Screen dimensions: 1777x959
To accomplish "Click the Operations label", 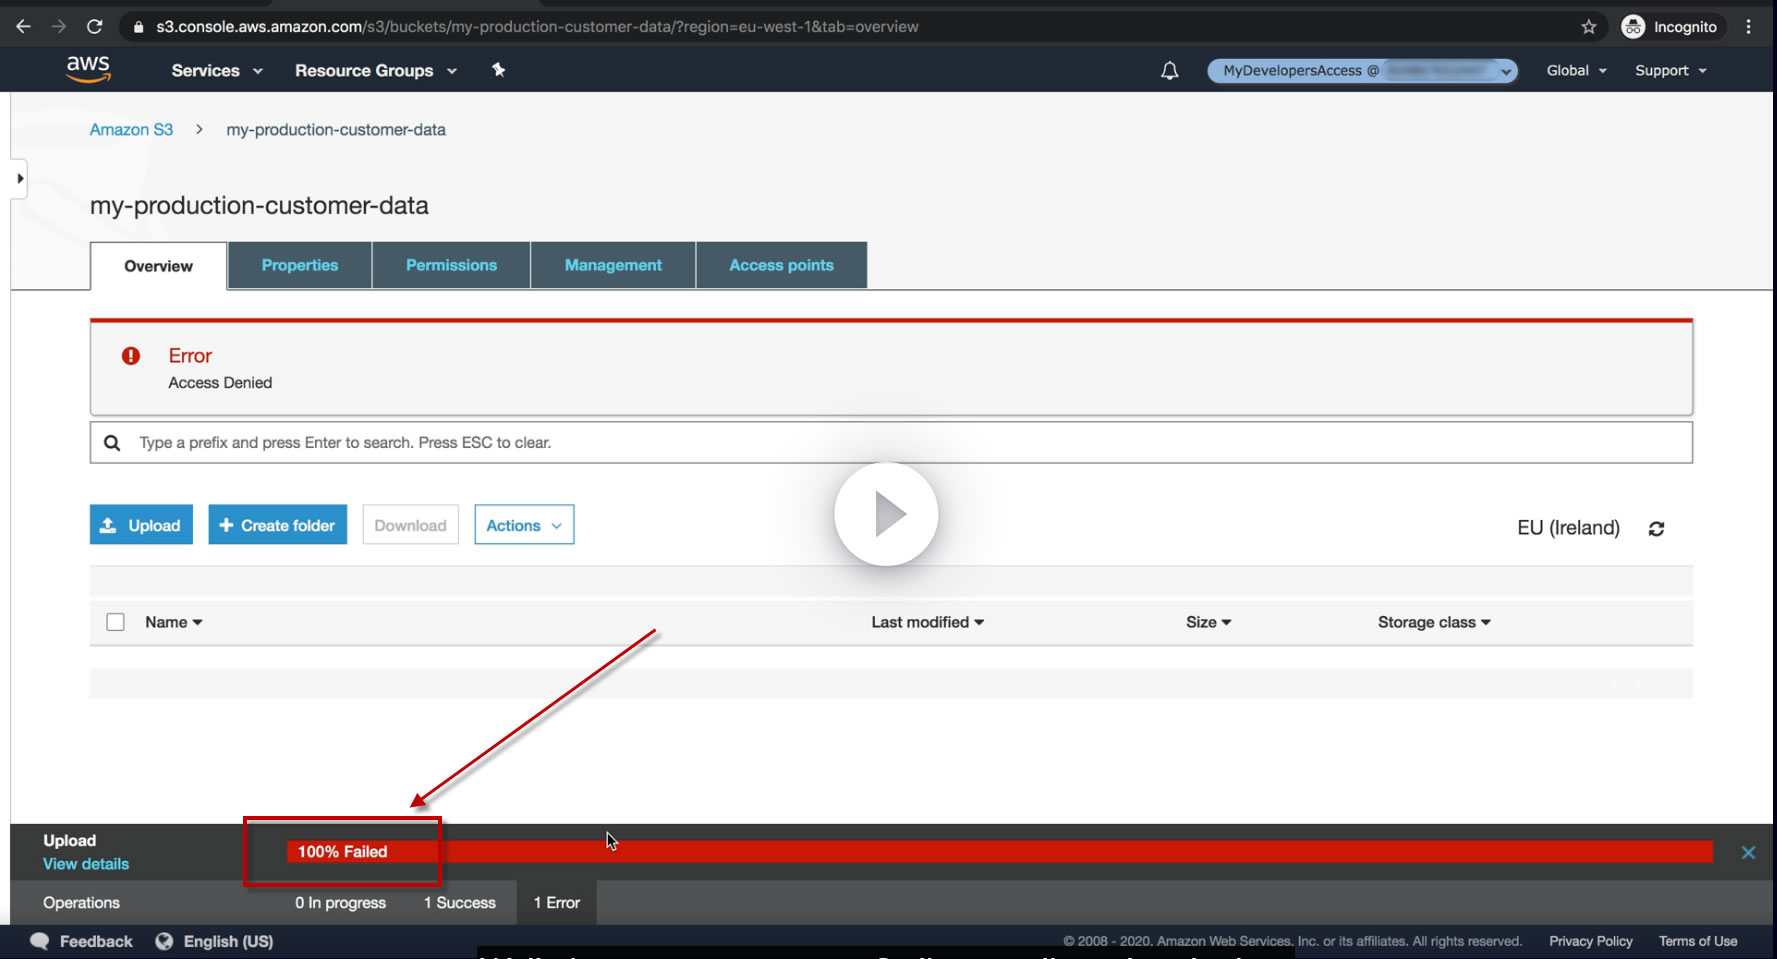I will tap(81, 903).
